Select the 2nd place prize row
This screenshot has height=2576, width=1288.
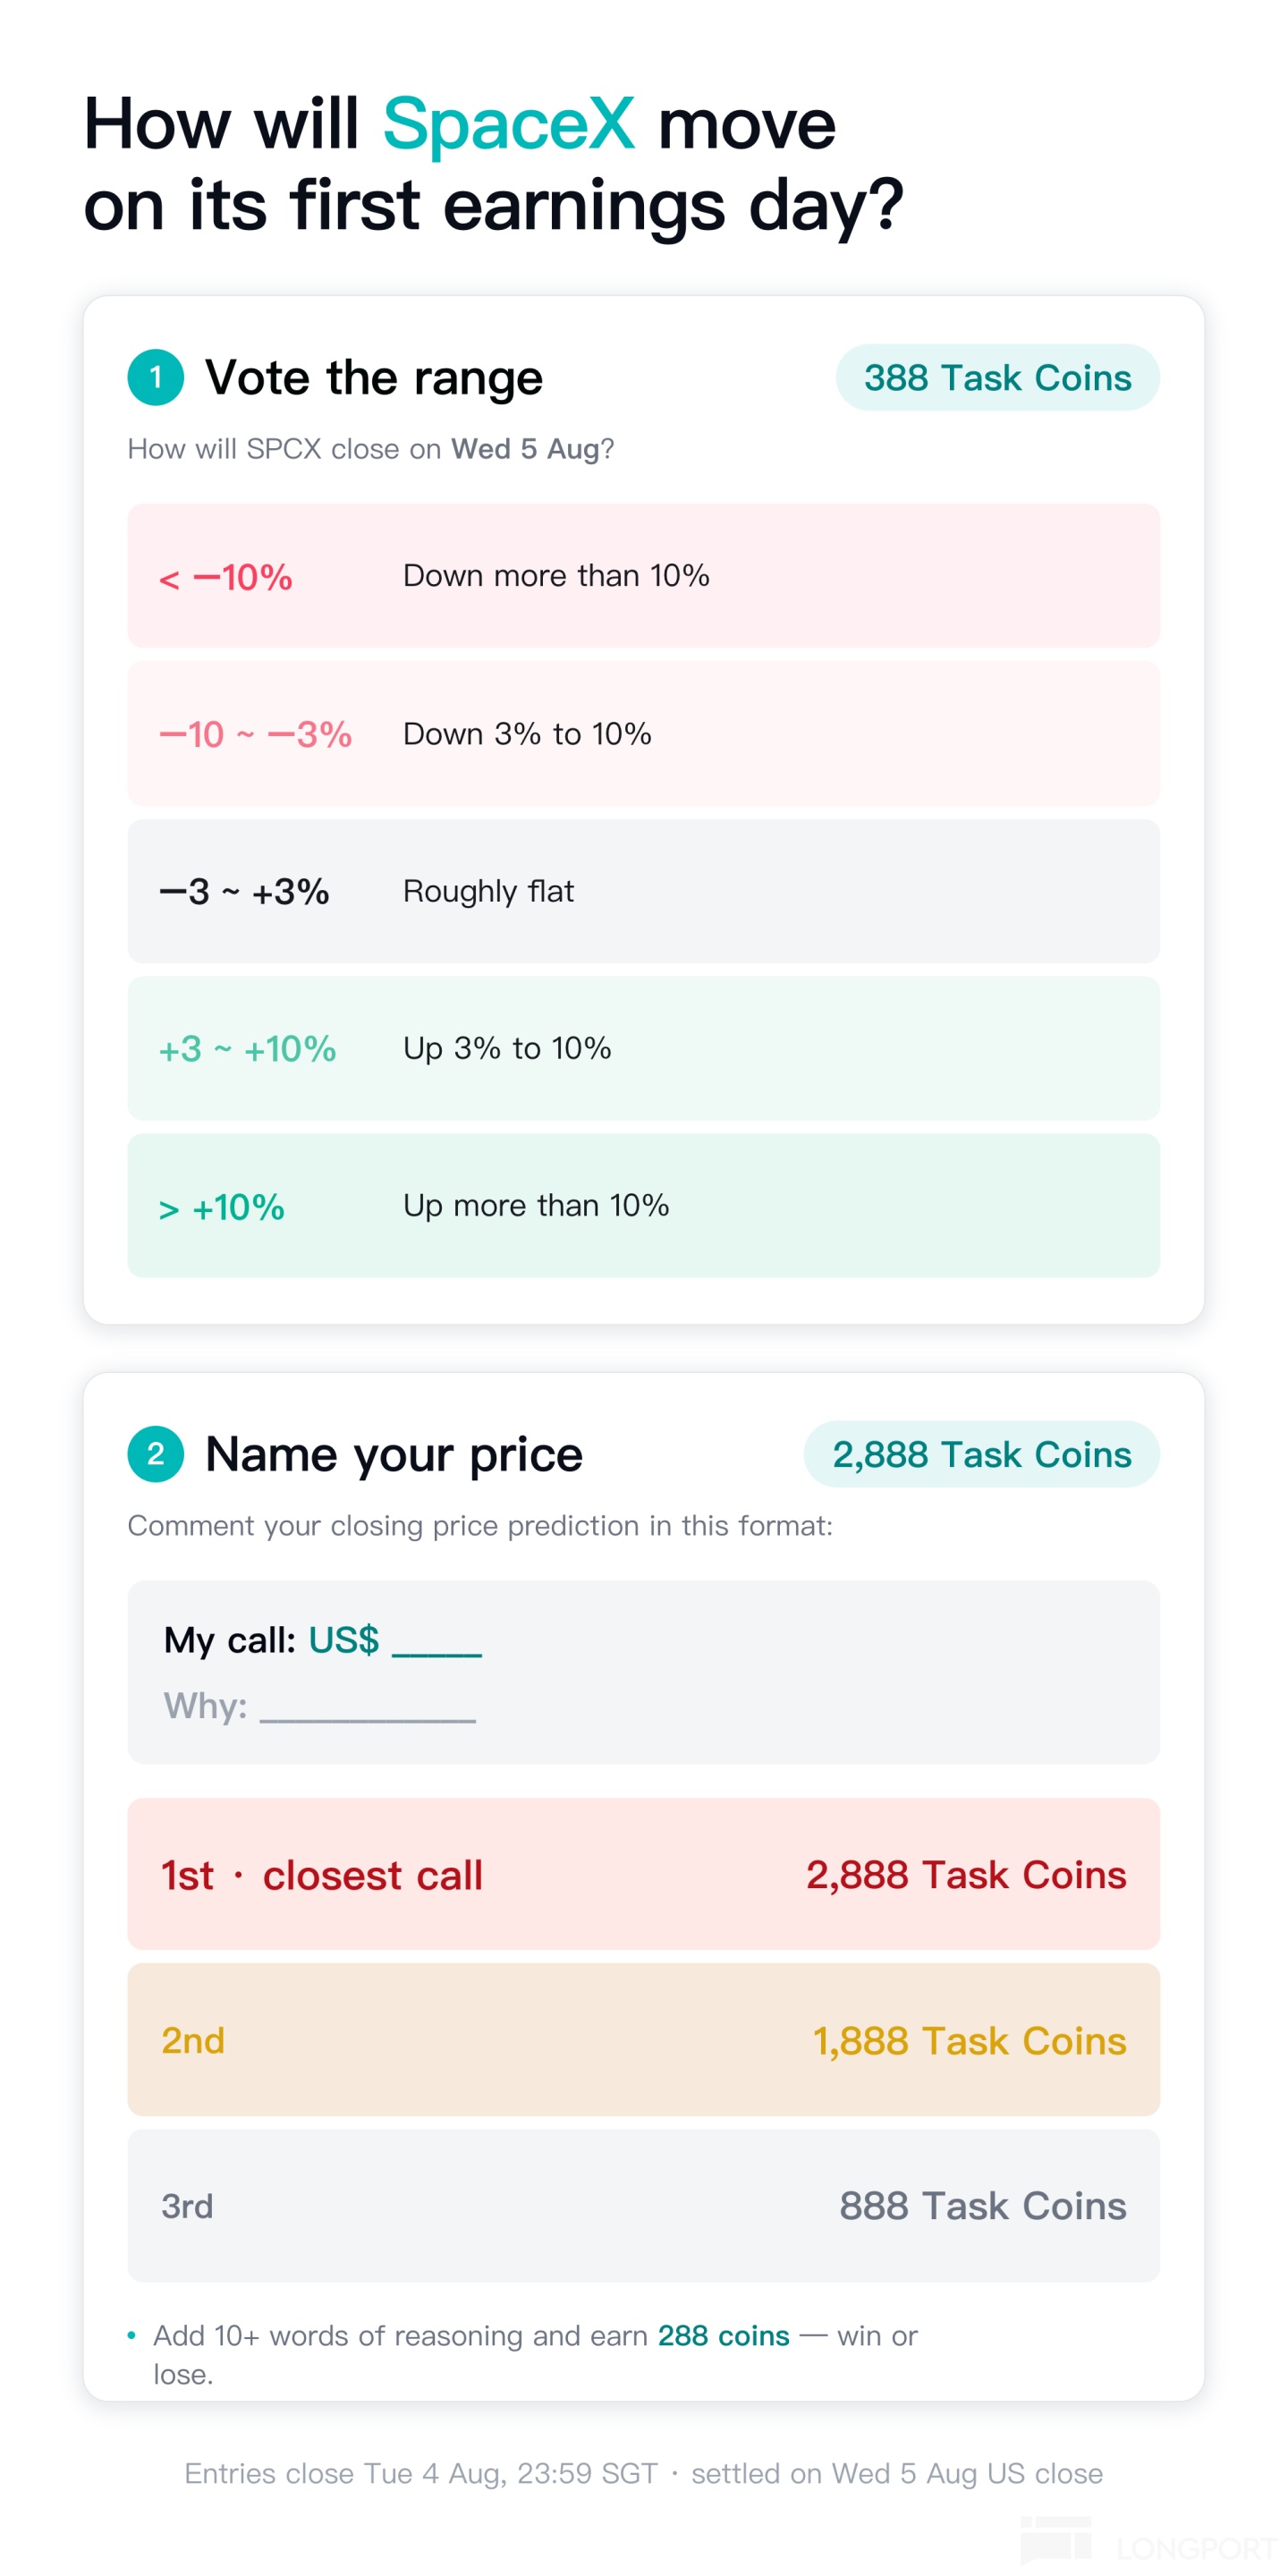[644, 2039]
